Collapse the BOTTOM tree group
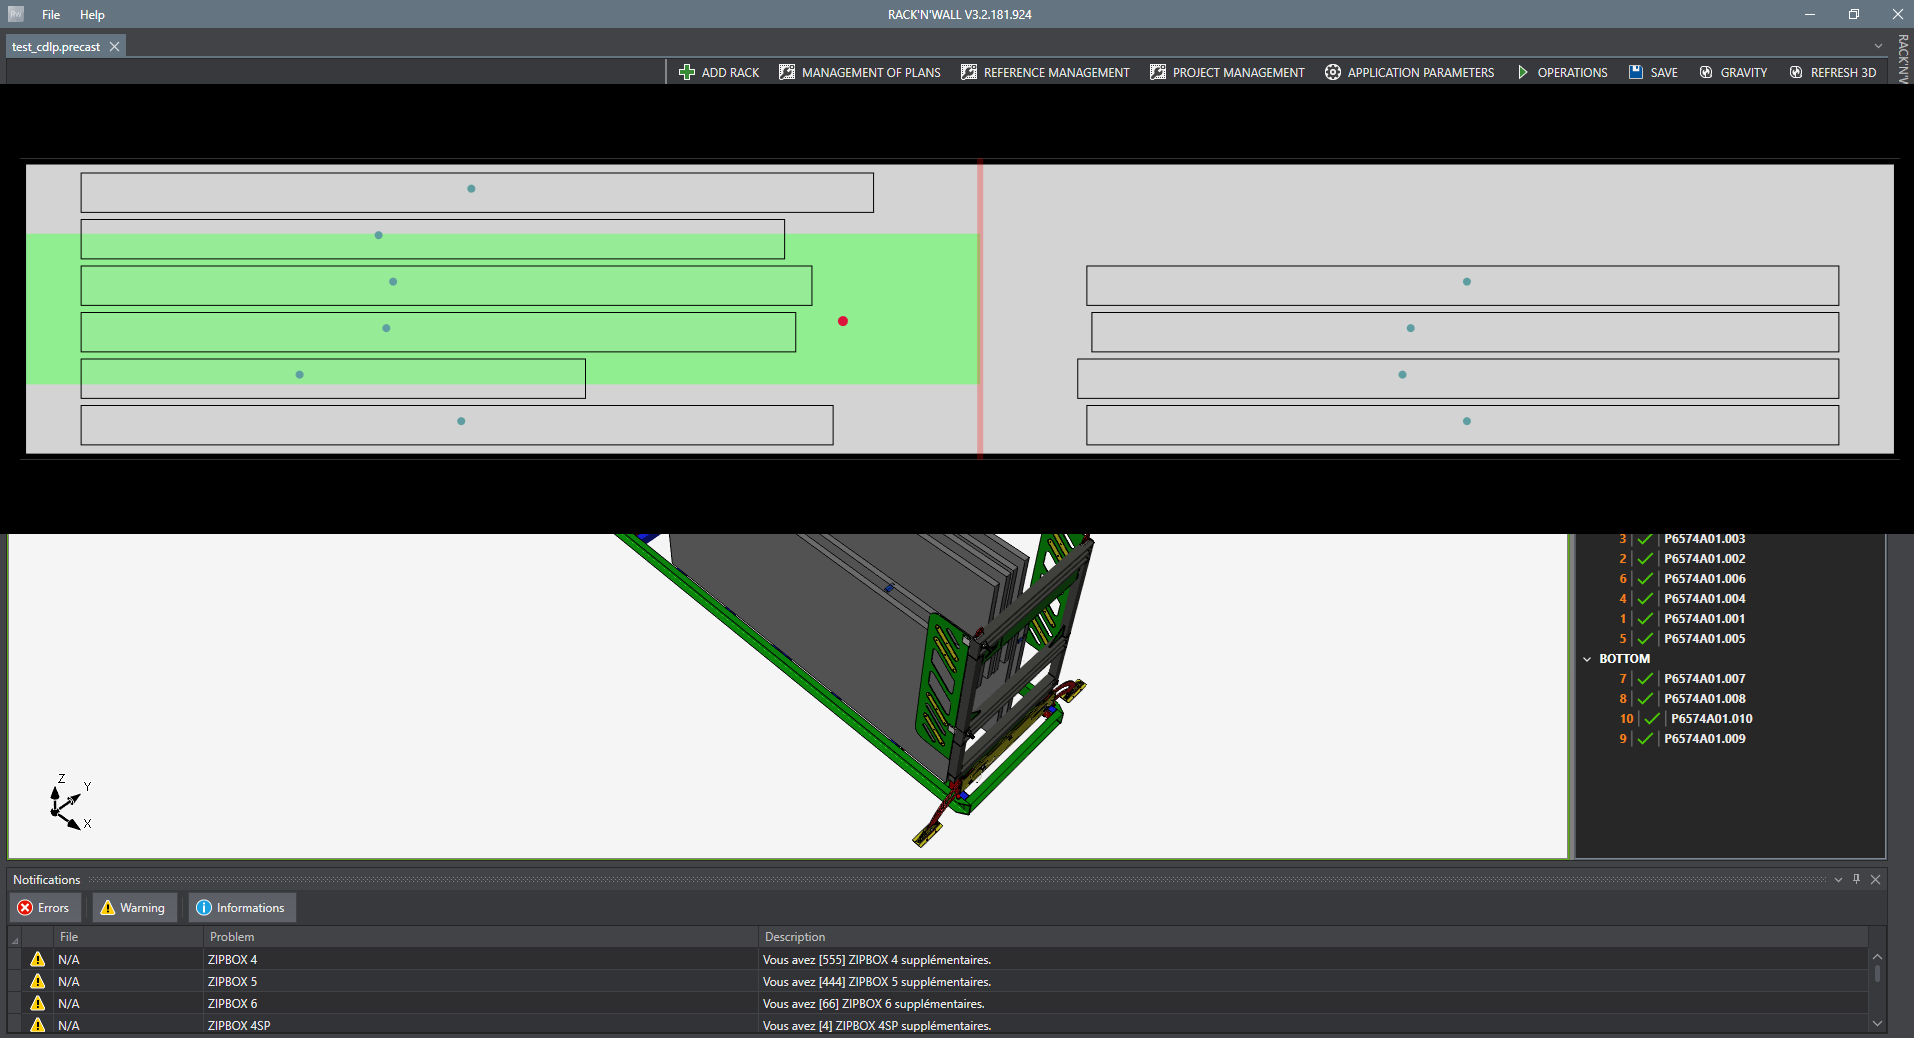 tap(1587, 659)
